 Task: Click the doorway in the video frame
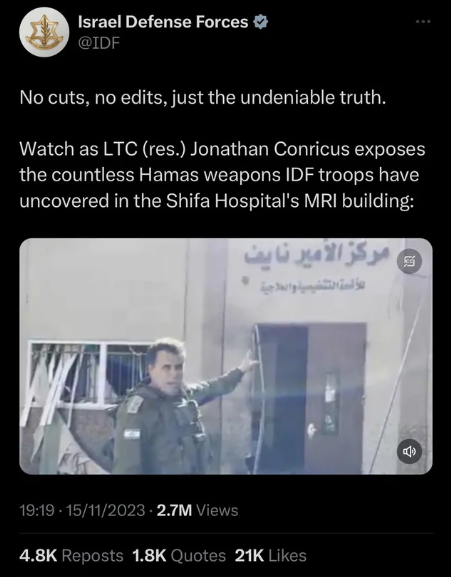[x=309, y=397]
